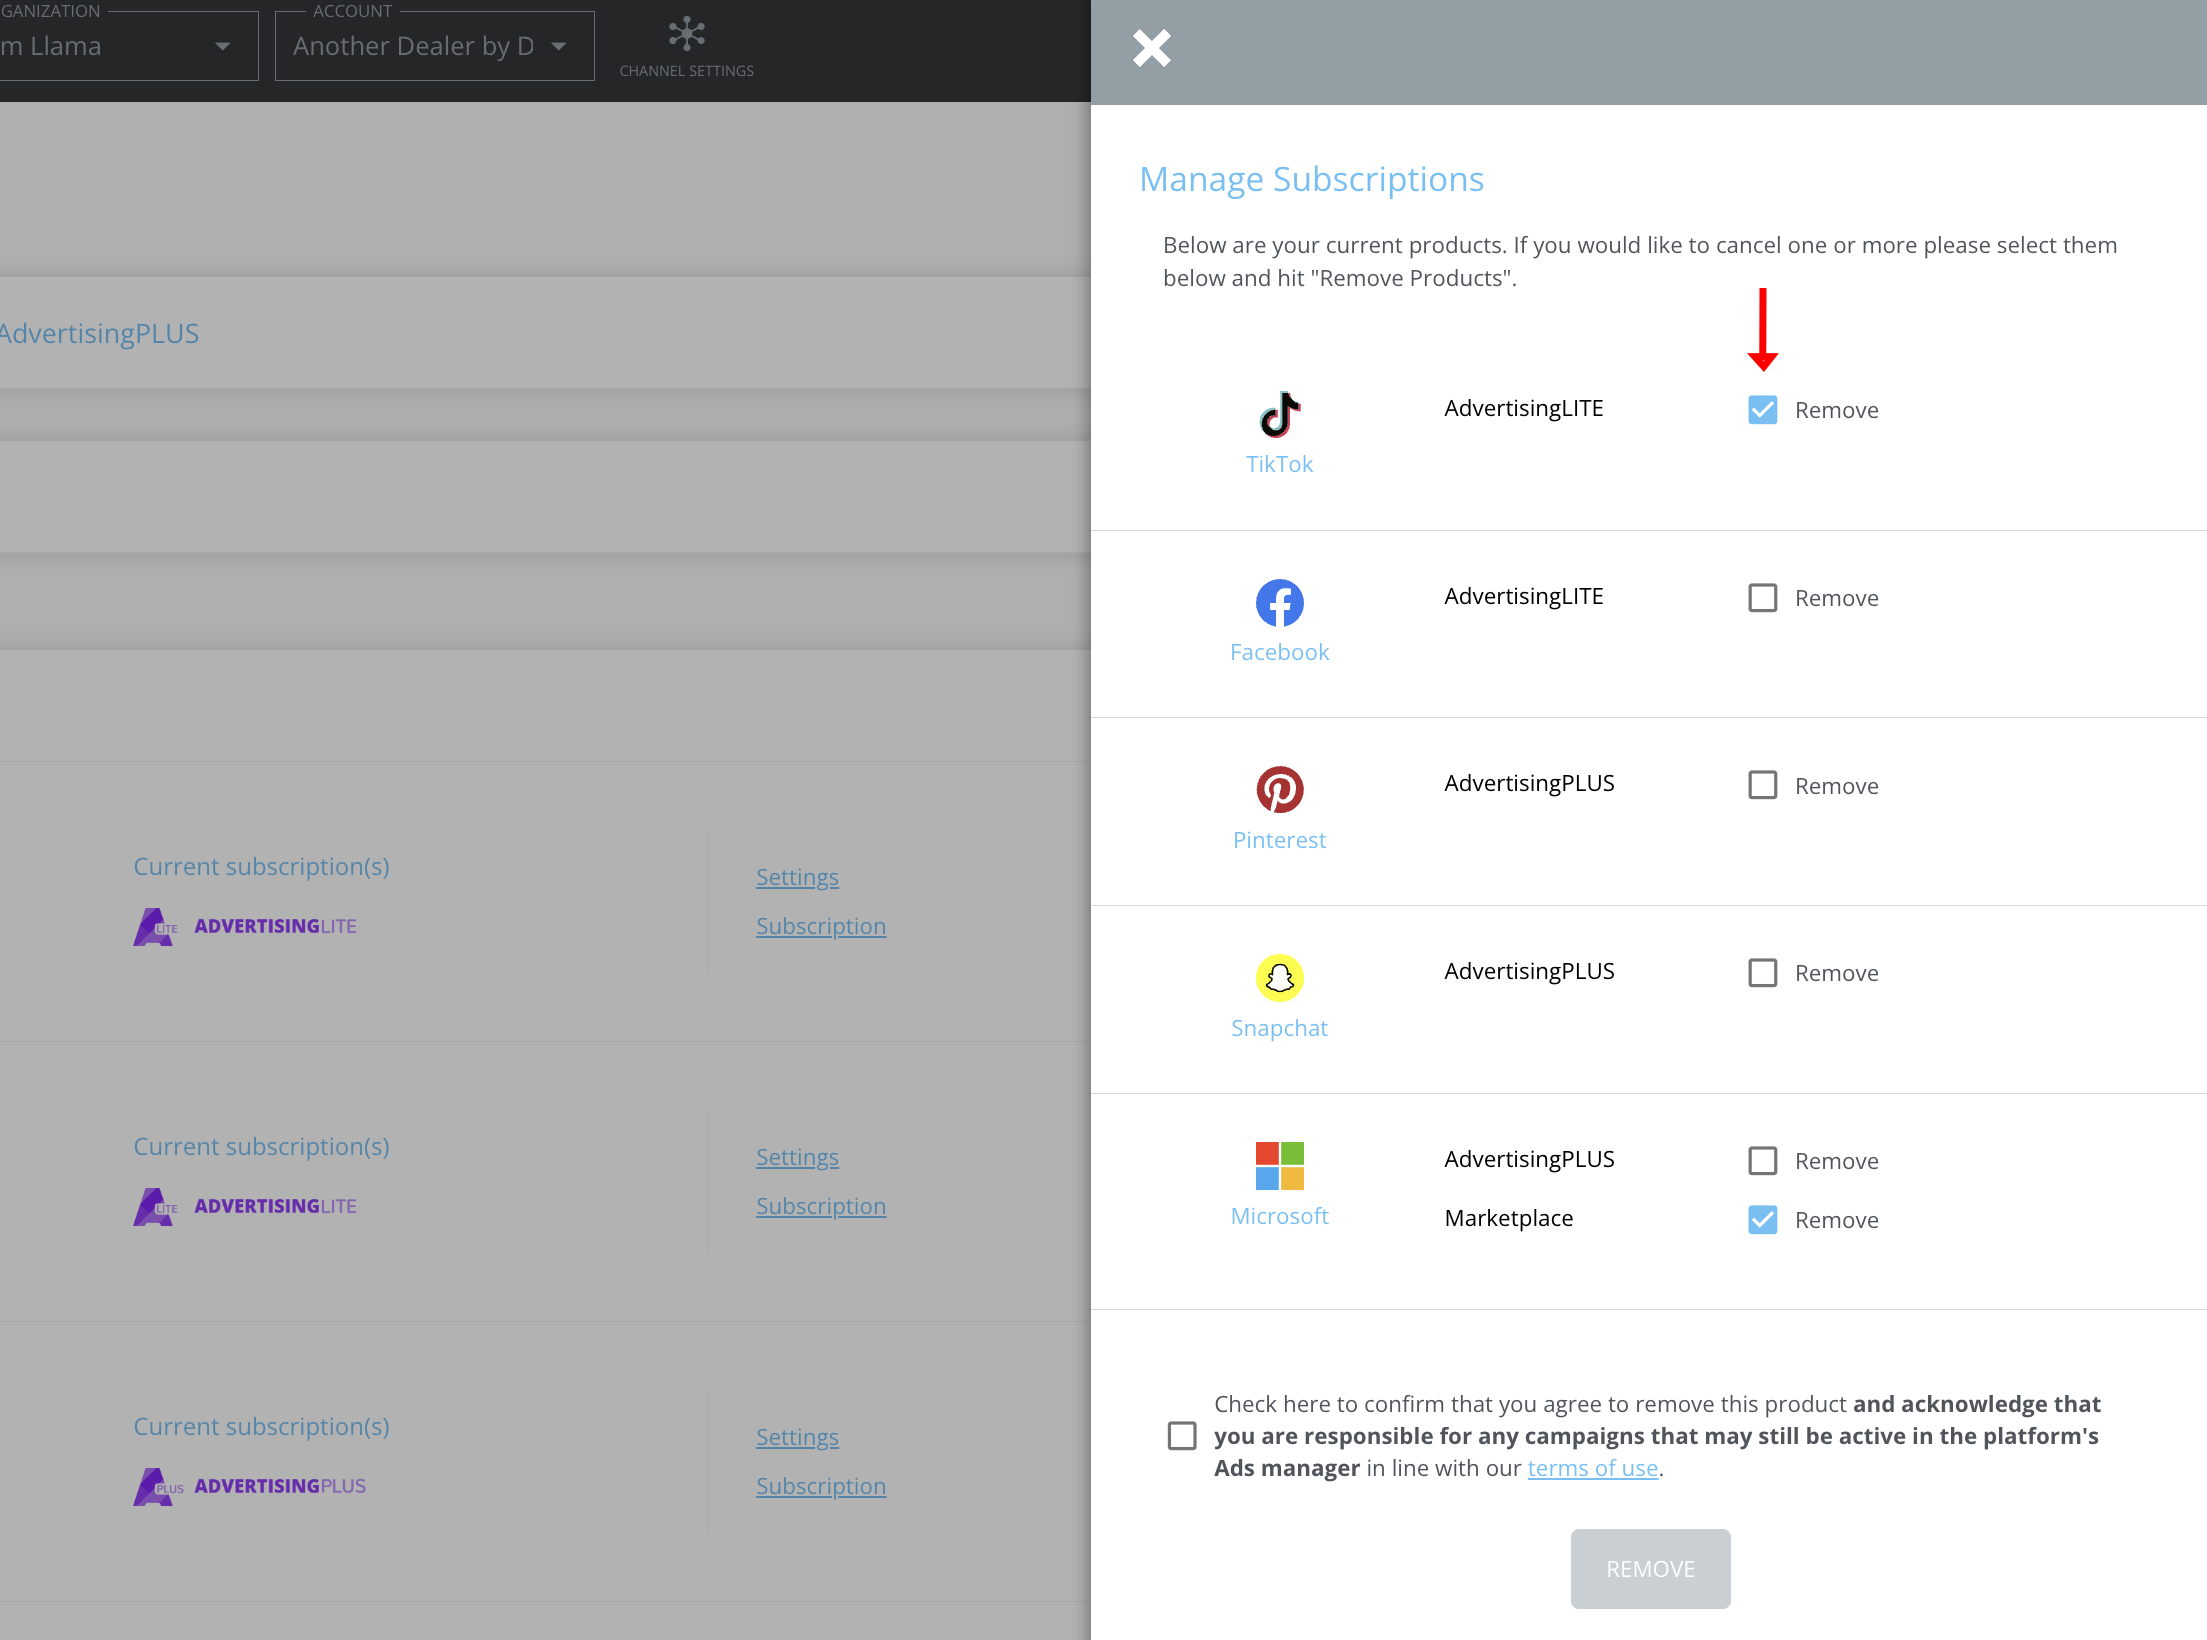The height and width of the screenshot is (1640, 2207).
Task: Click the Manage Subscriptions title
Action: point(1311,179)
